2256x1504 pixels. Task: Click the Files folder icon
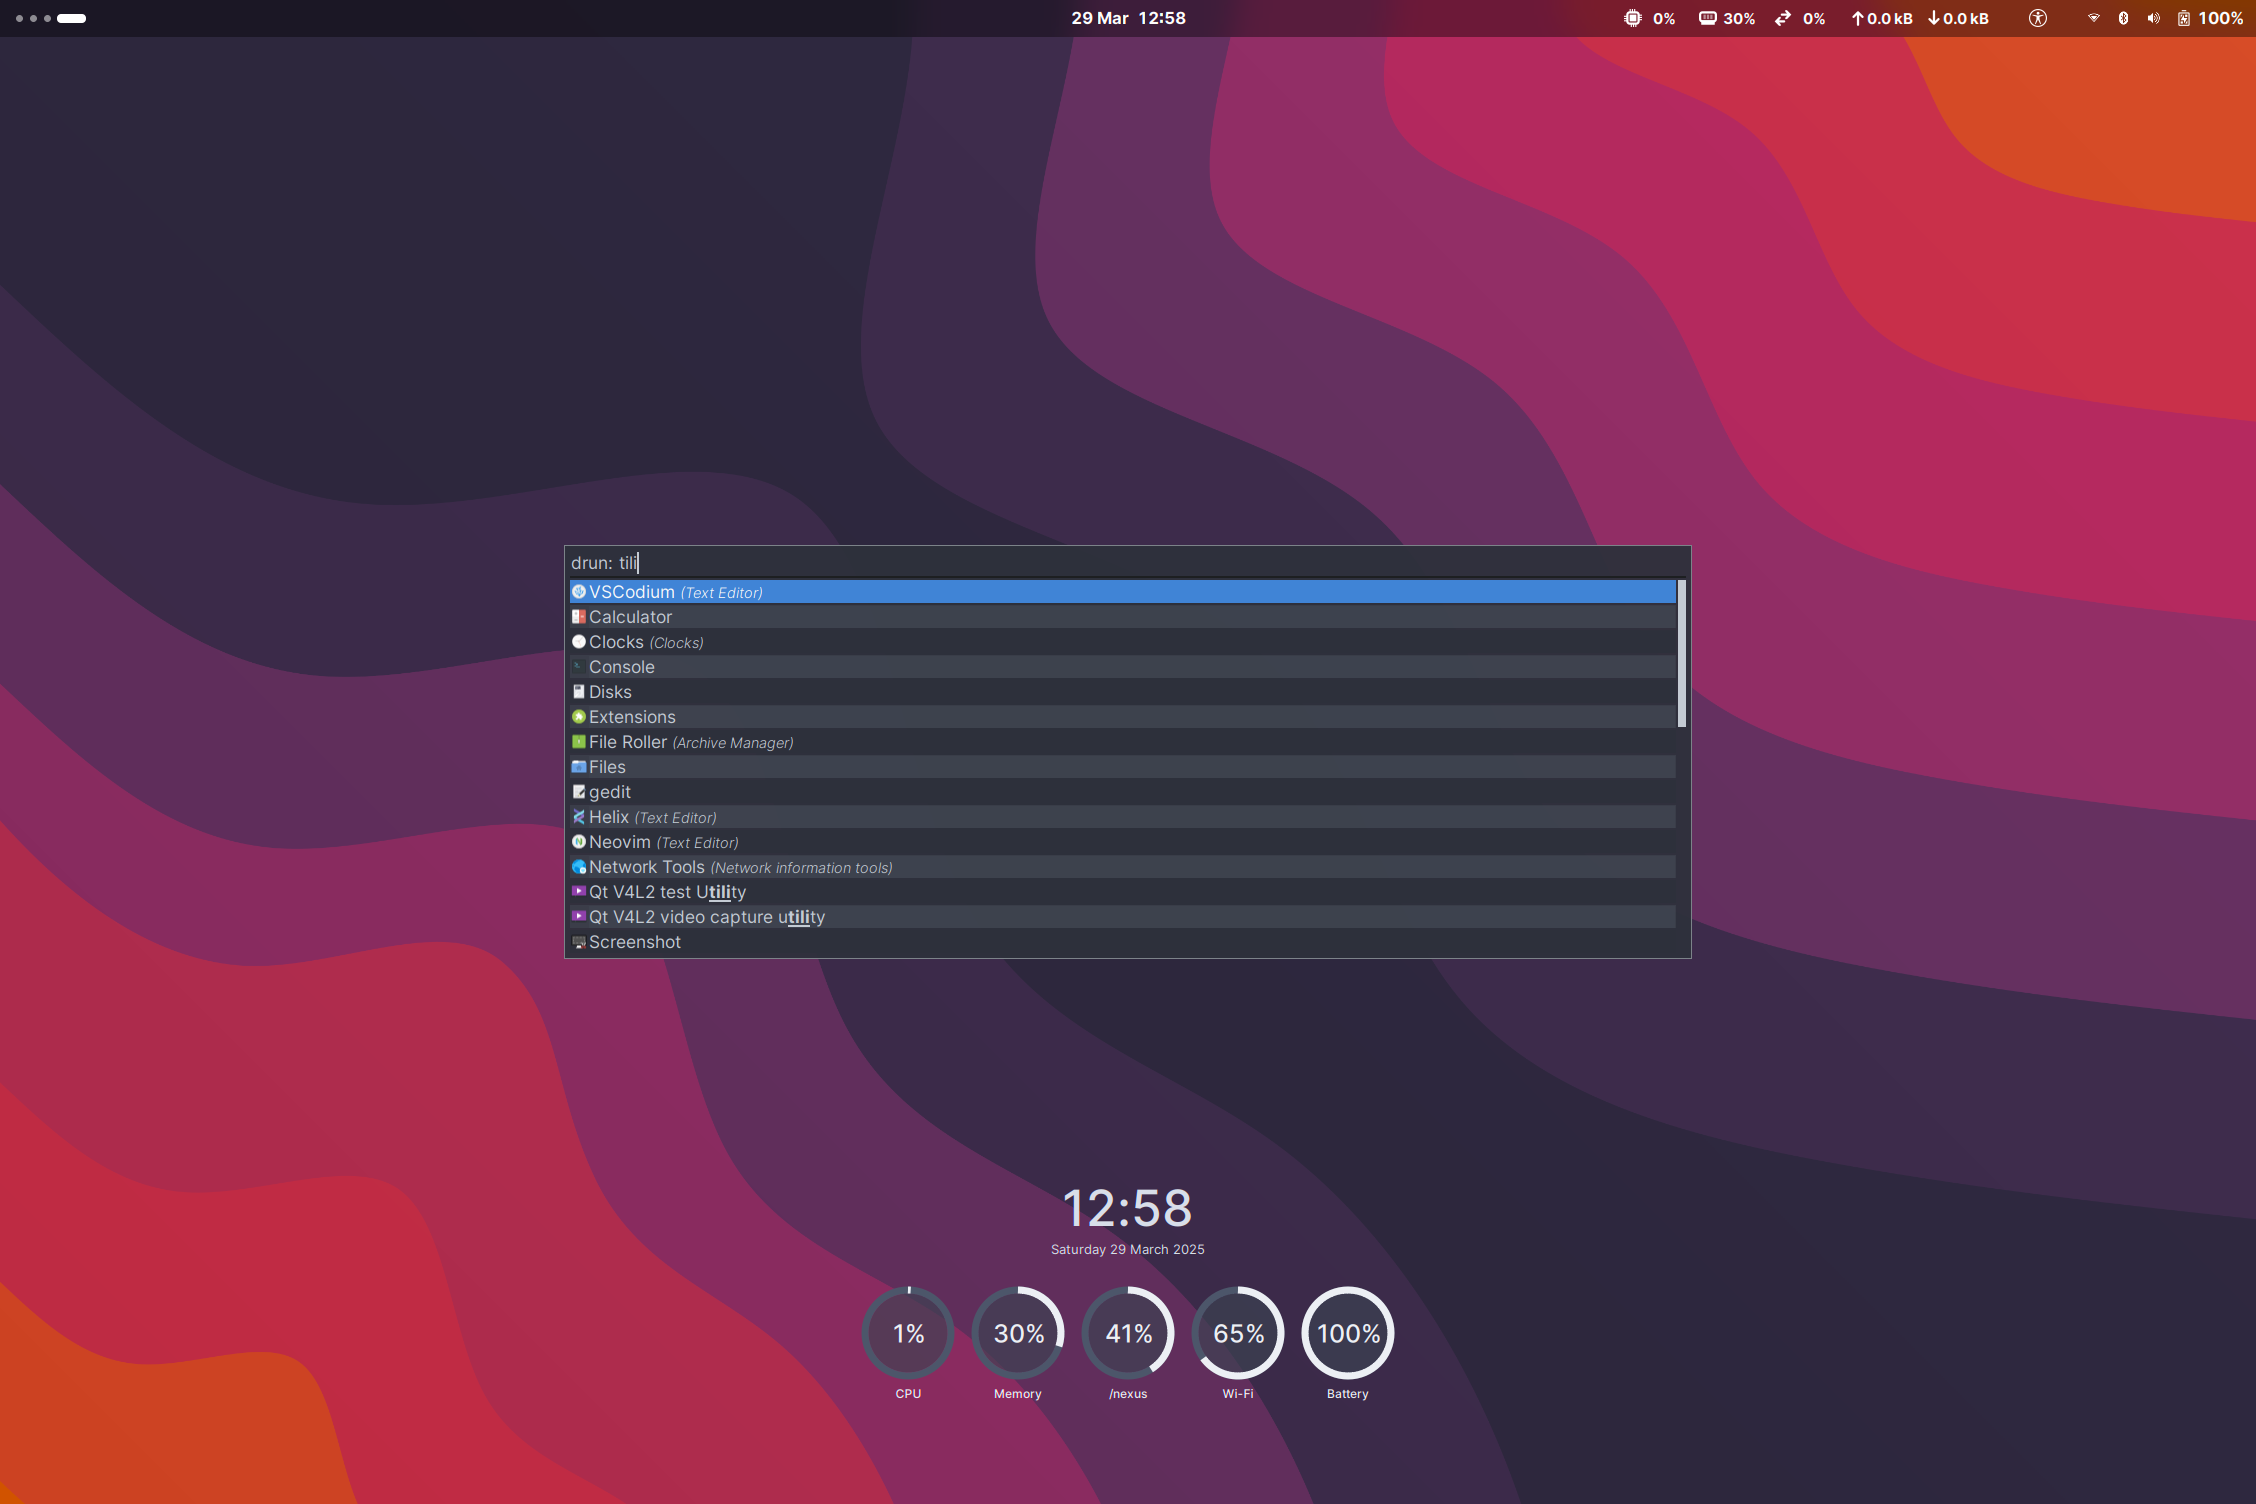point(579,767)
